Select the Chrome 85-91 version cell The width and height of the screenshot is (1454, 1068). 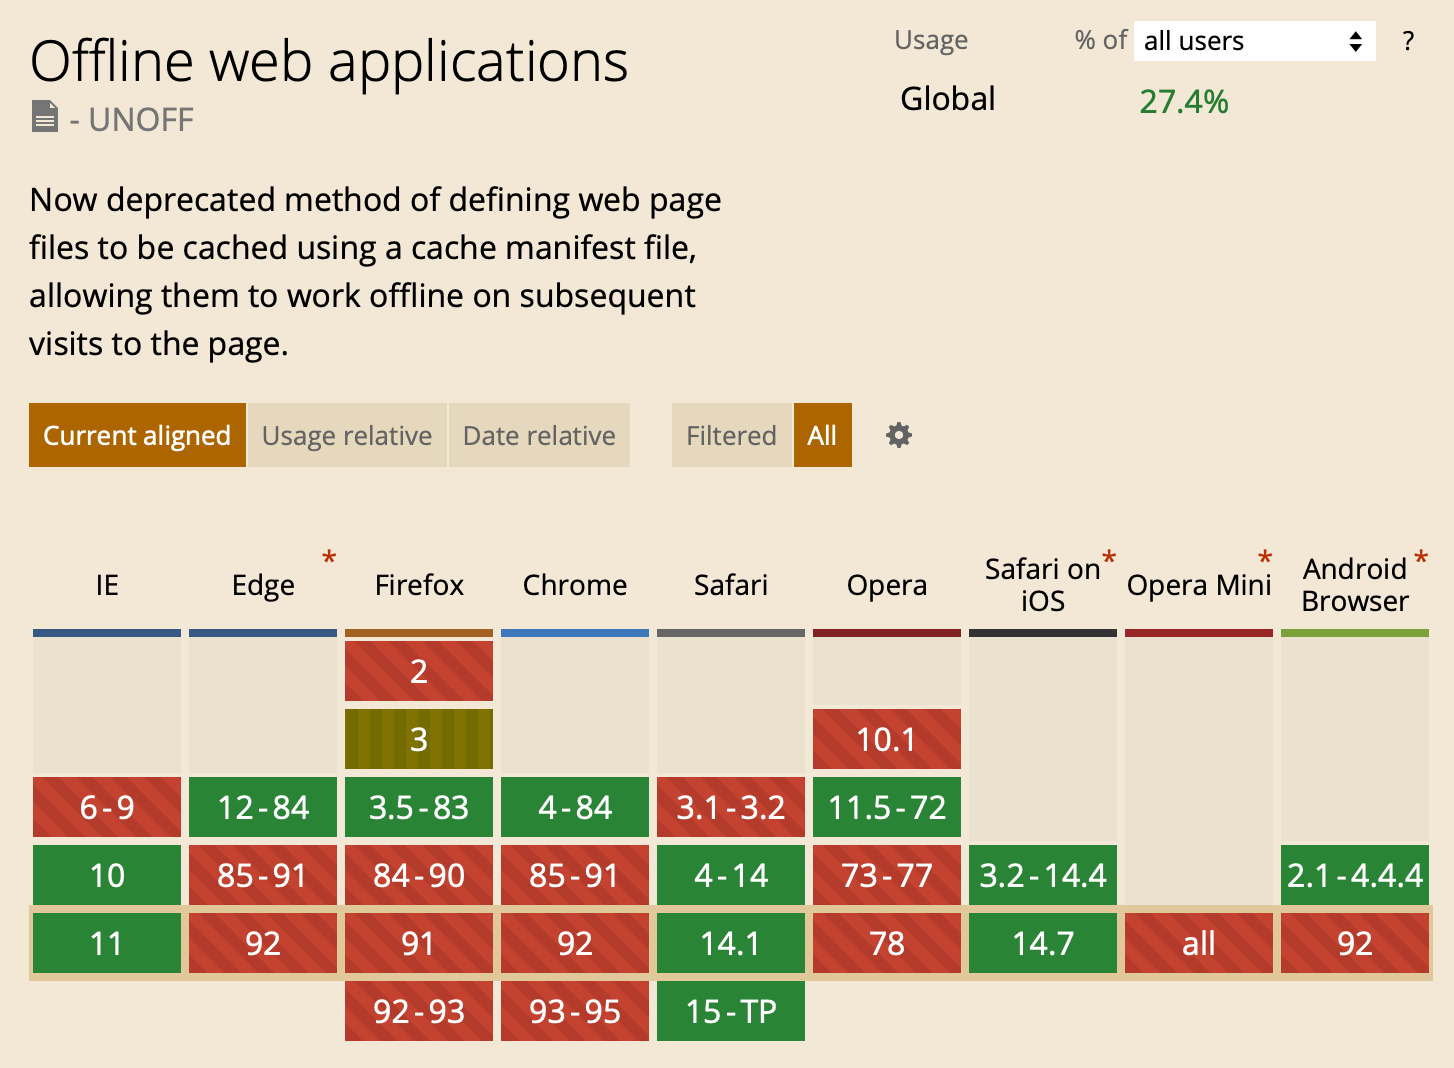[575, 875]
